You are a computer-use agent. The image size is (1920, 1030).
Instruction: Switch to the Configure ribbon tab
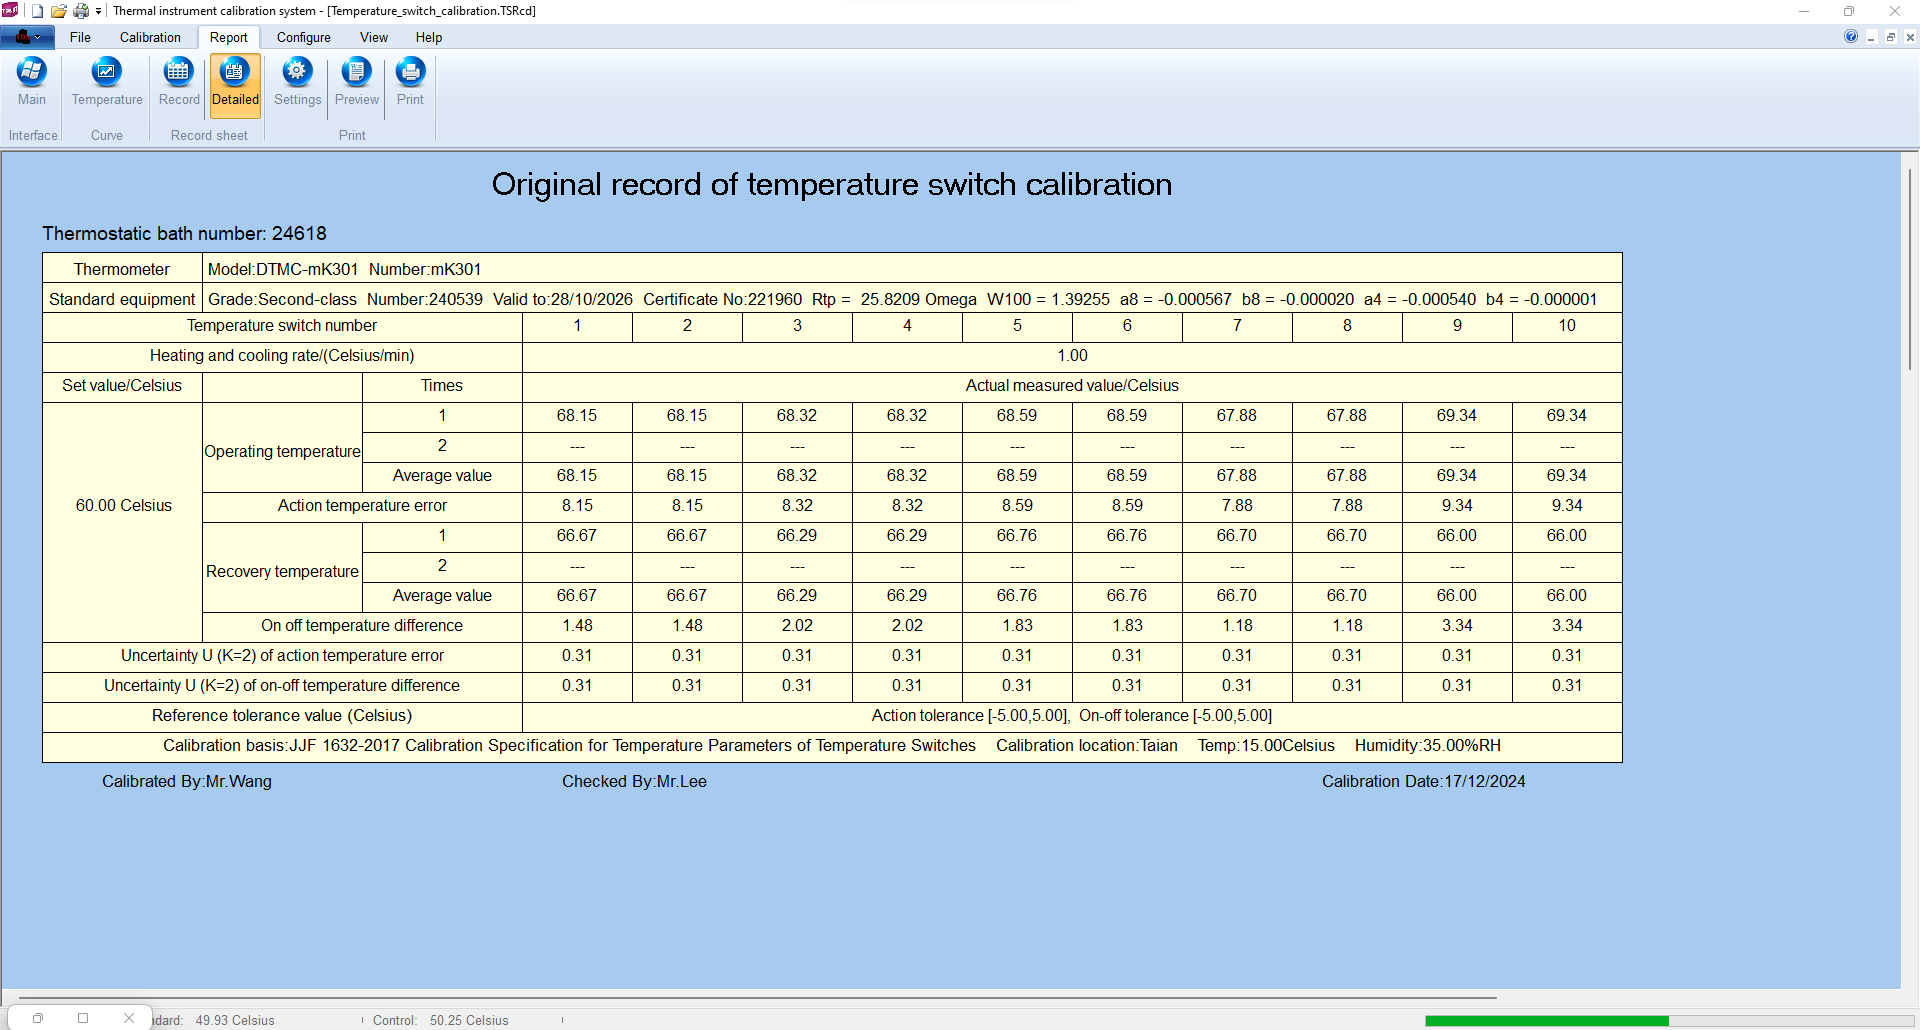coord(303,37)
